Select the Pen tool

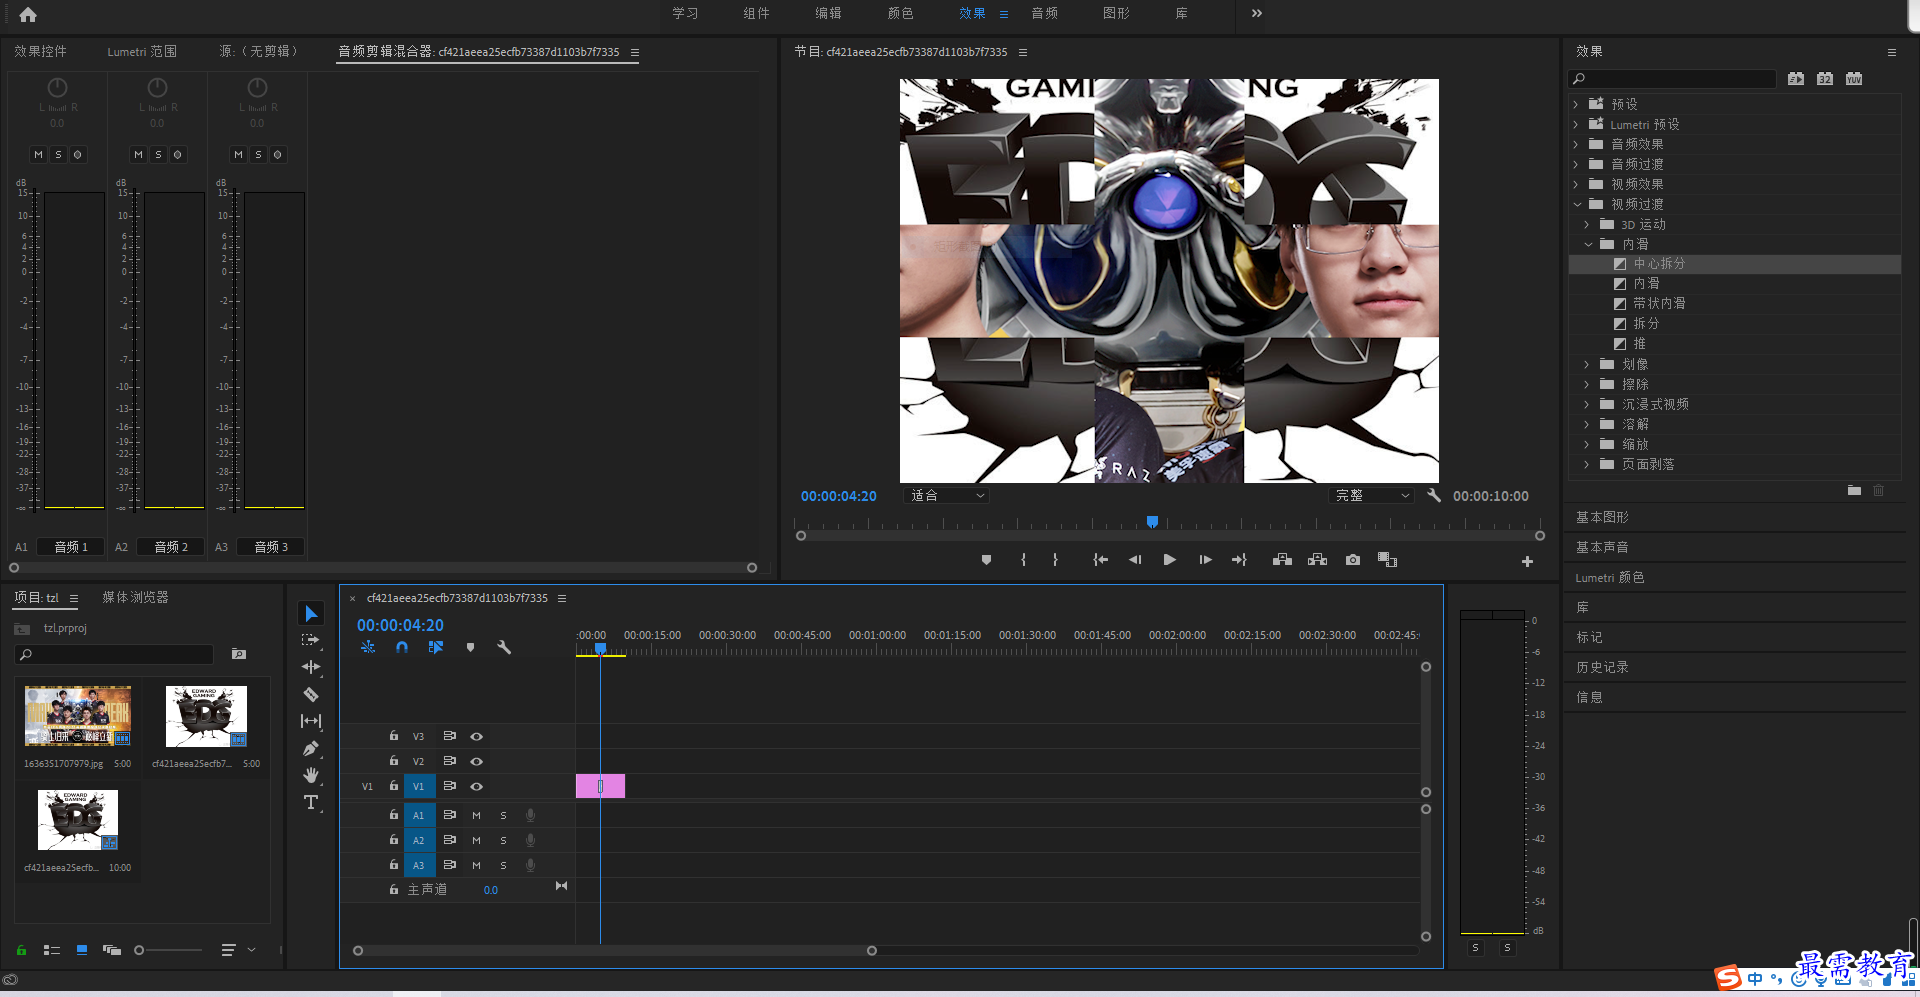(x=311, y=748)
